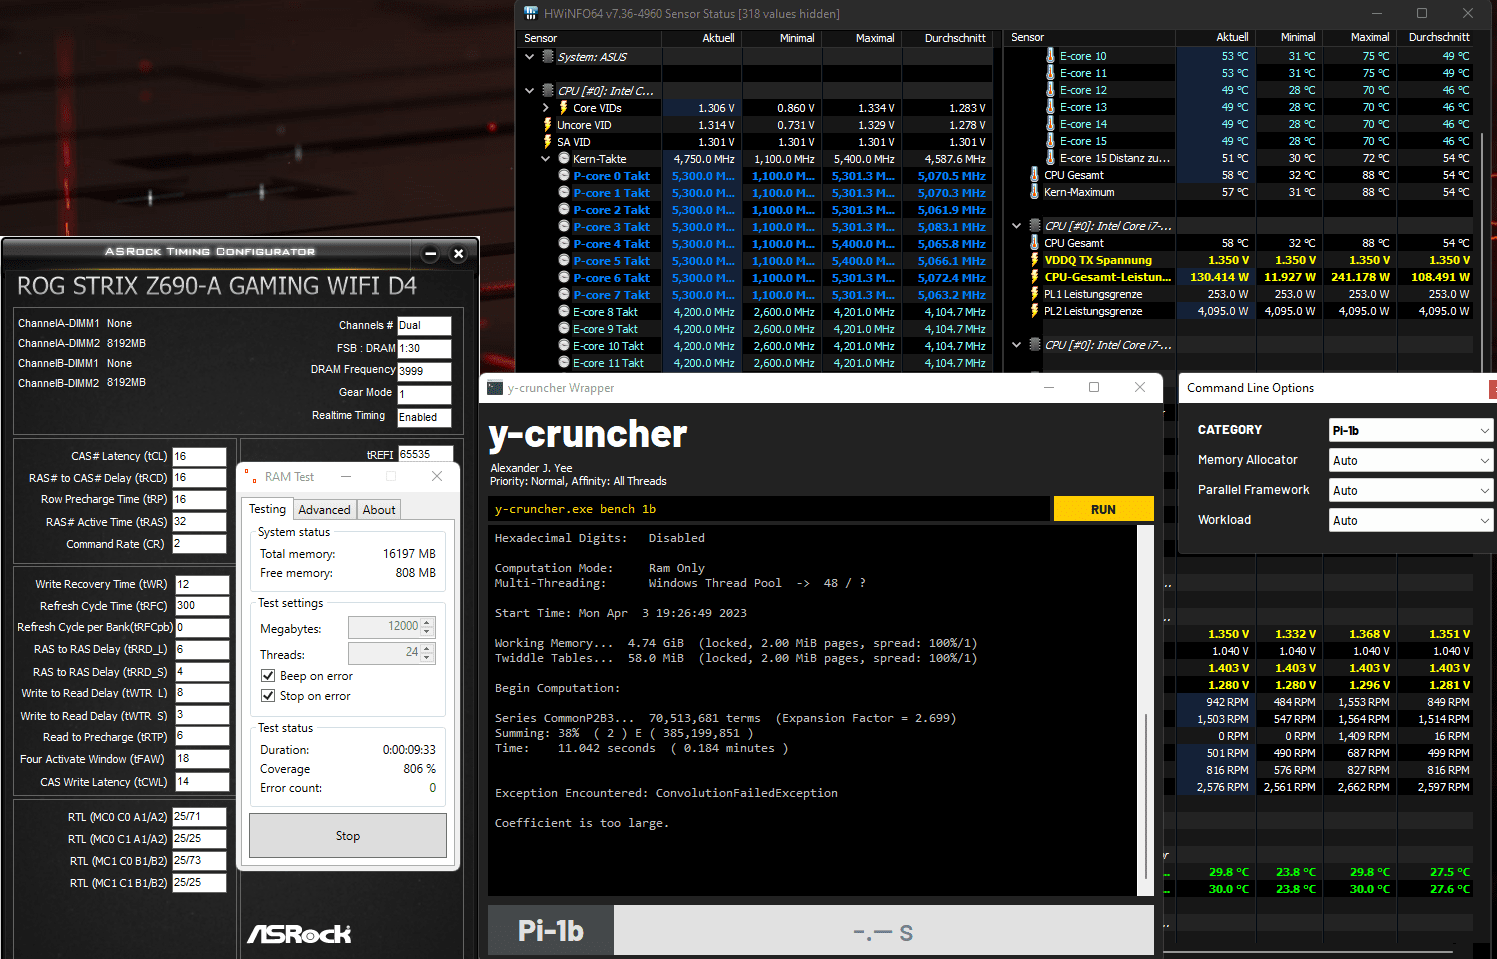
Task: Click the Pi-1b label at bottom of y-cruncher
Action: pyautogui.click(x=551, y=932)
